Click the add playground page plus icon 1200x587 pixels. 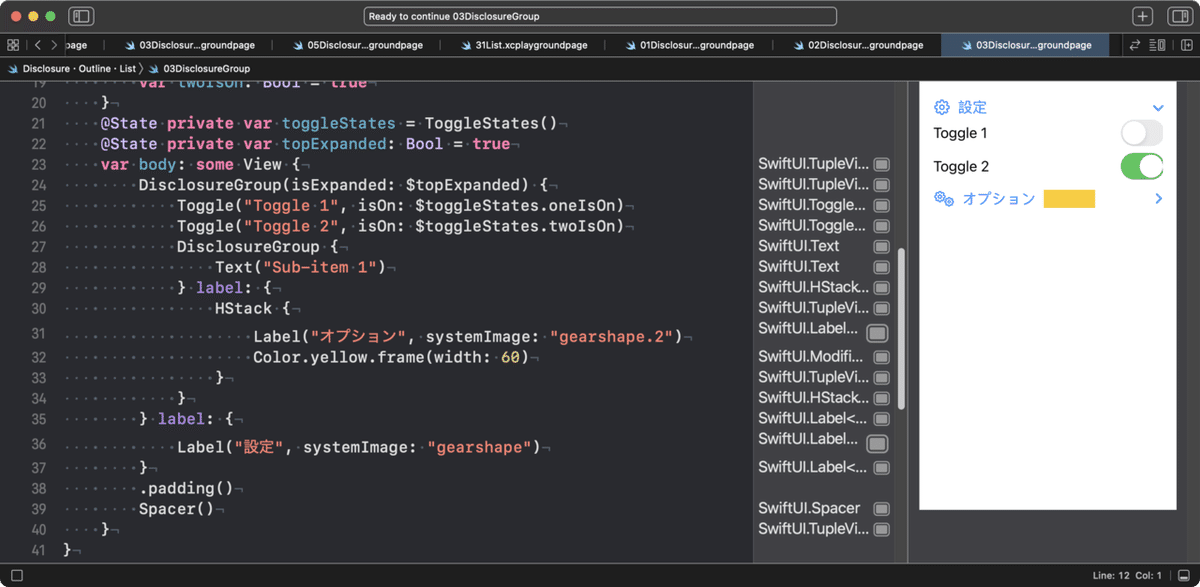pos(1144,16)
